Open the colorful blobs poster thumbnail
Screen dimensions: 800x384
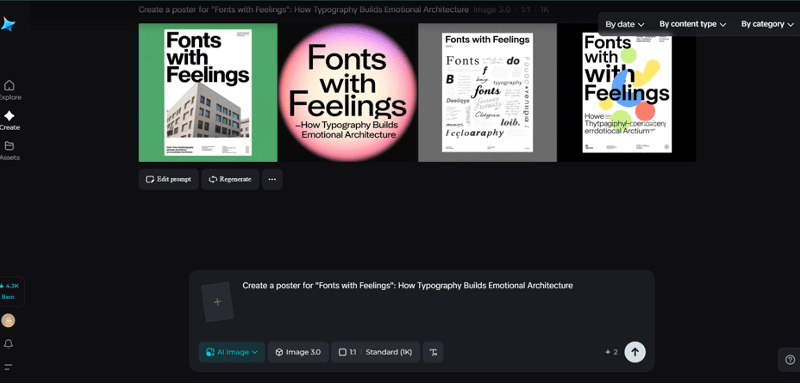[627, 92]
